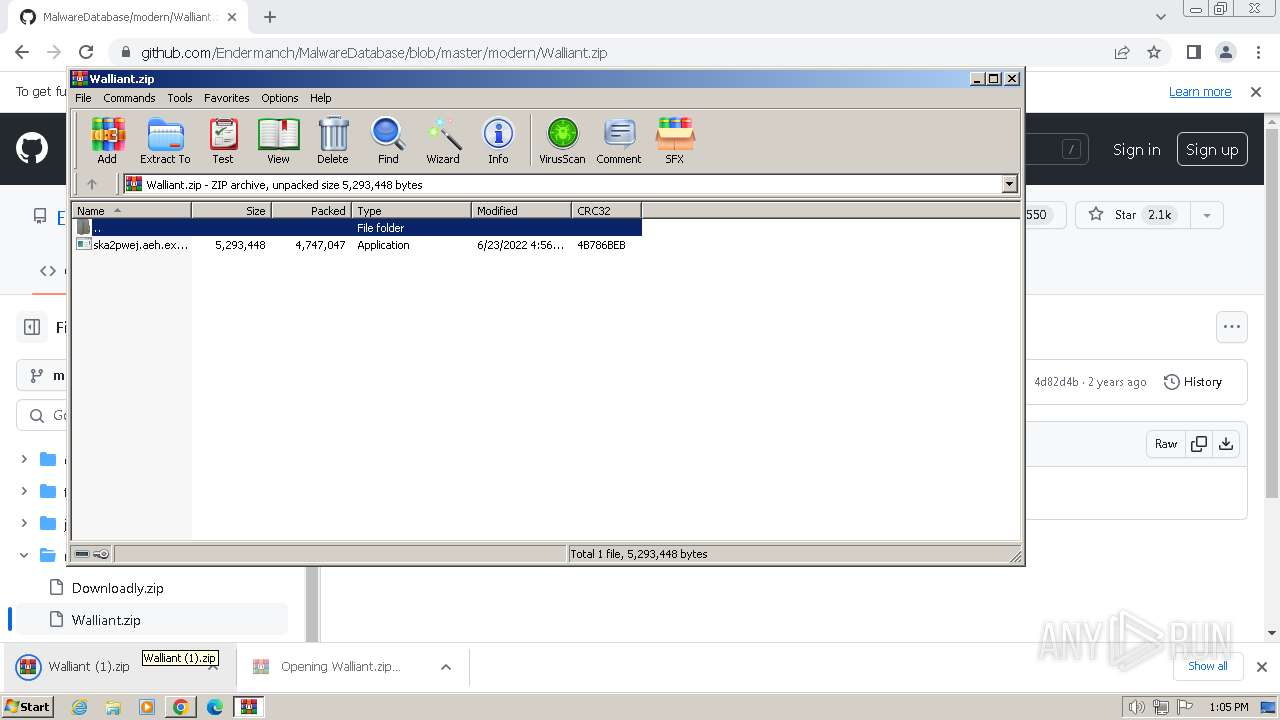This screenshot has width=1280, height=720.
Task: Open the Help menu in WinRAR
Action: (320, 98)
